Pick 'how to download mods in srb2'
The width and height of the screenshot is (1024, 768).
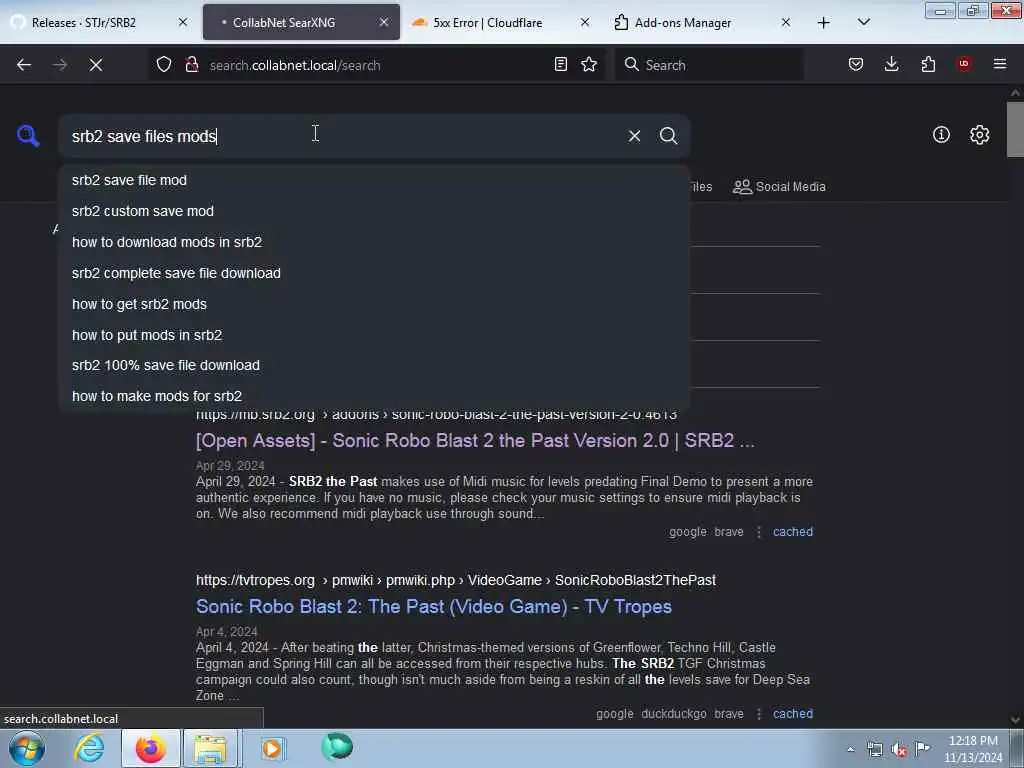coord(374,242)
